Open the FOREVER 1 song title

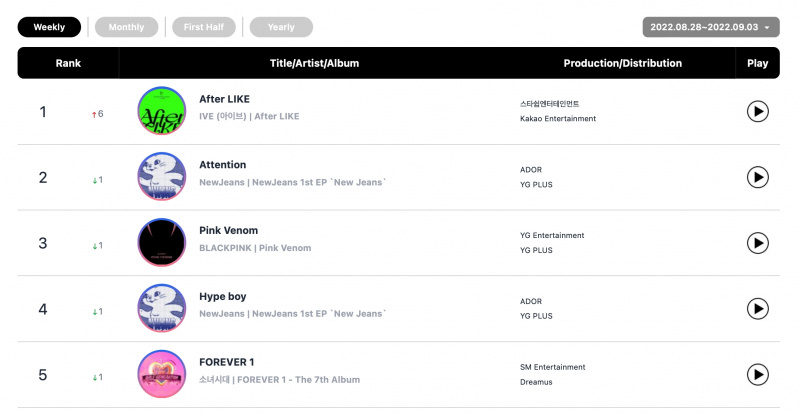click(x=227, y=362)
